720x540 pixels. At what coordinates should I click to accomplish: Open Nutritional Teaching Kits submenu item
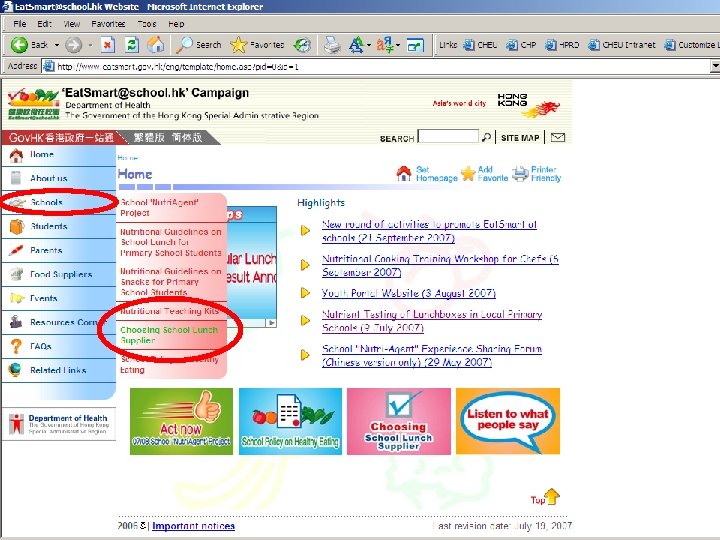pyautogui.click(x=169, y=311)
